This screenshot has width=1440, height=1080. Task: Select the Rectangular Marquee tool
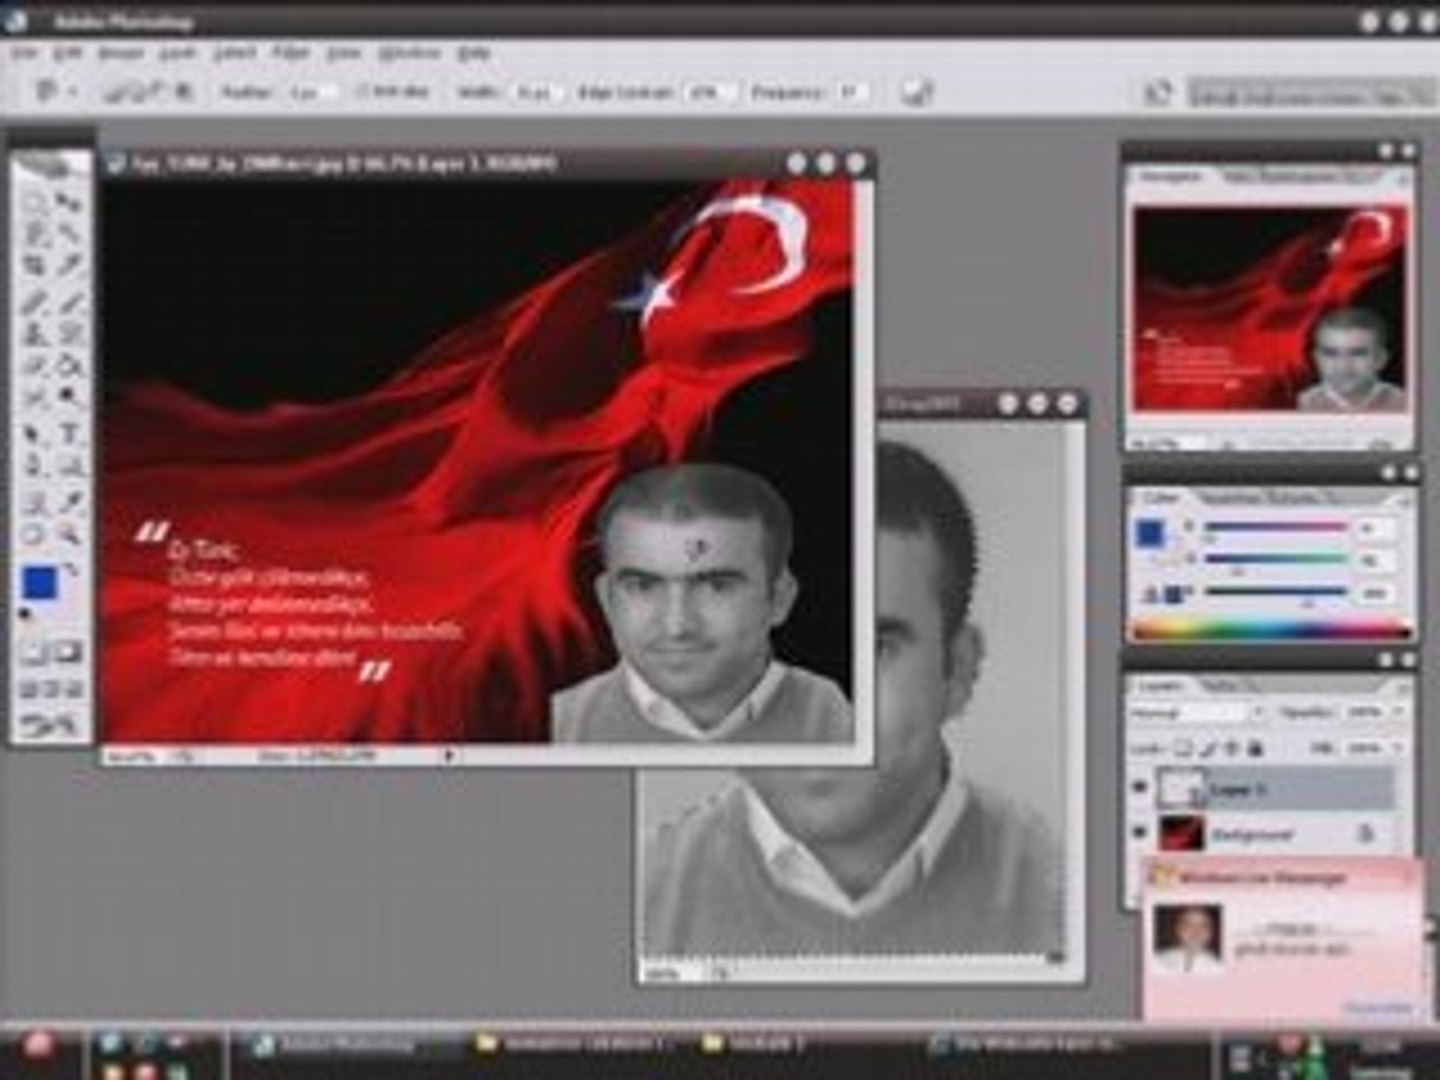click(34, 202)
